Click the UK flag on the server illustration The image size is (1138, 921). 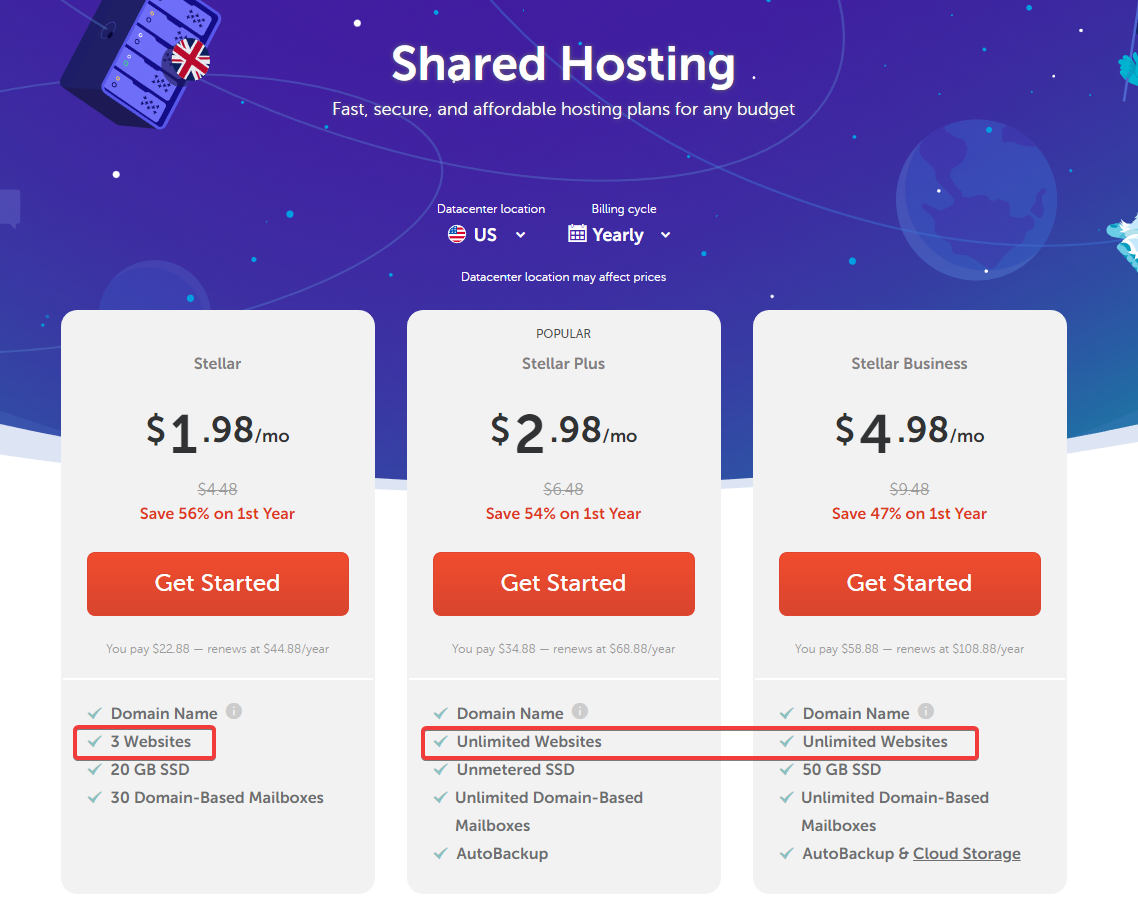coord(189,60)
